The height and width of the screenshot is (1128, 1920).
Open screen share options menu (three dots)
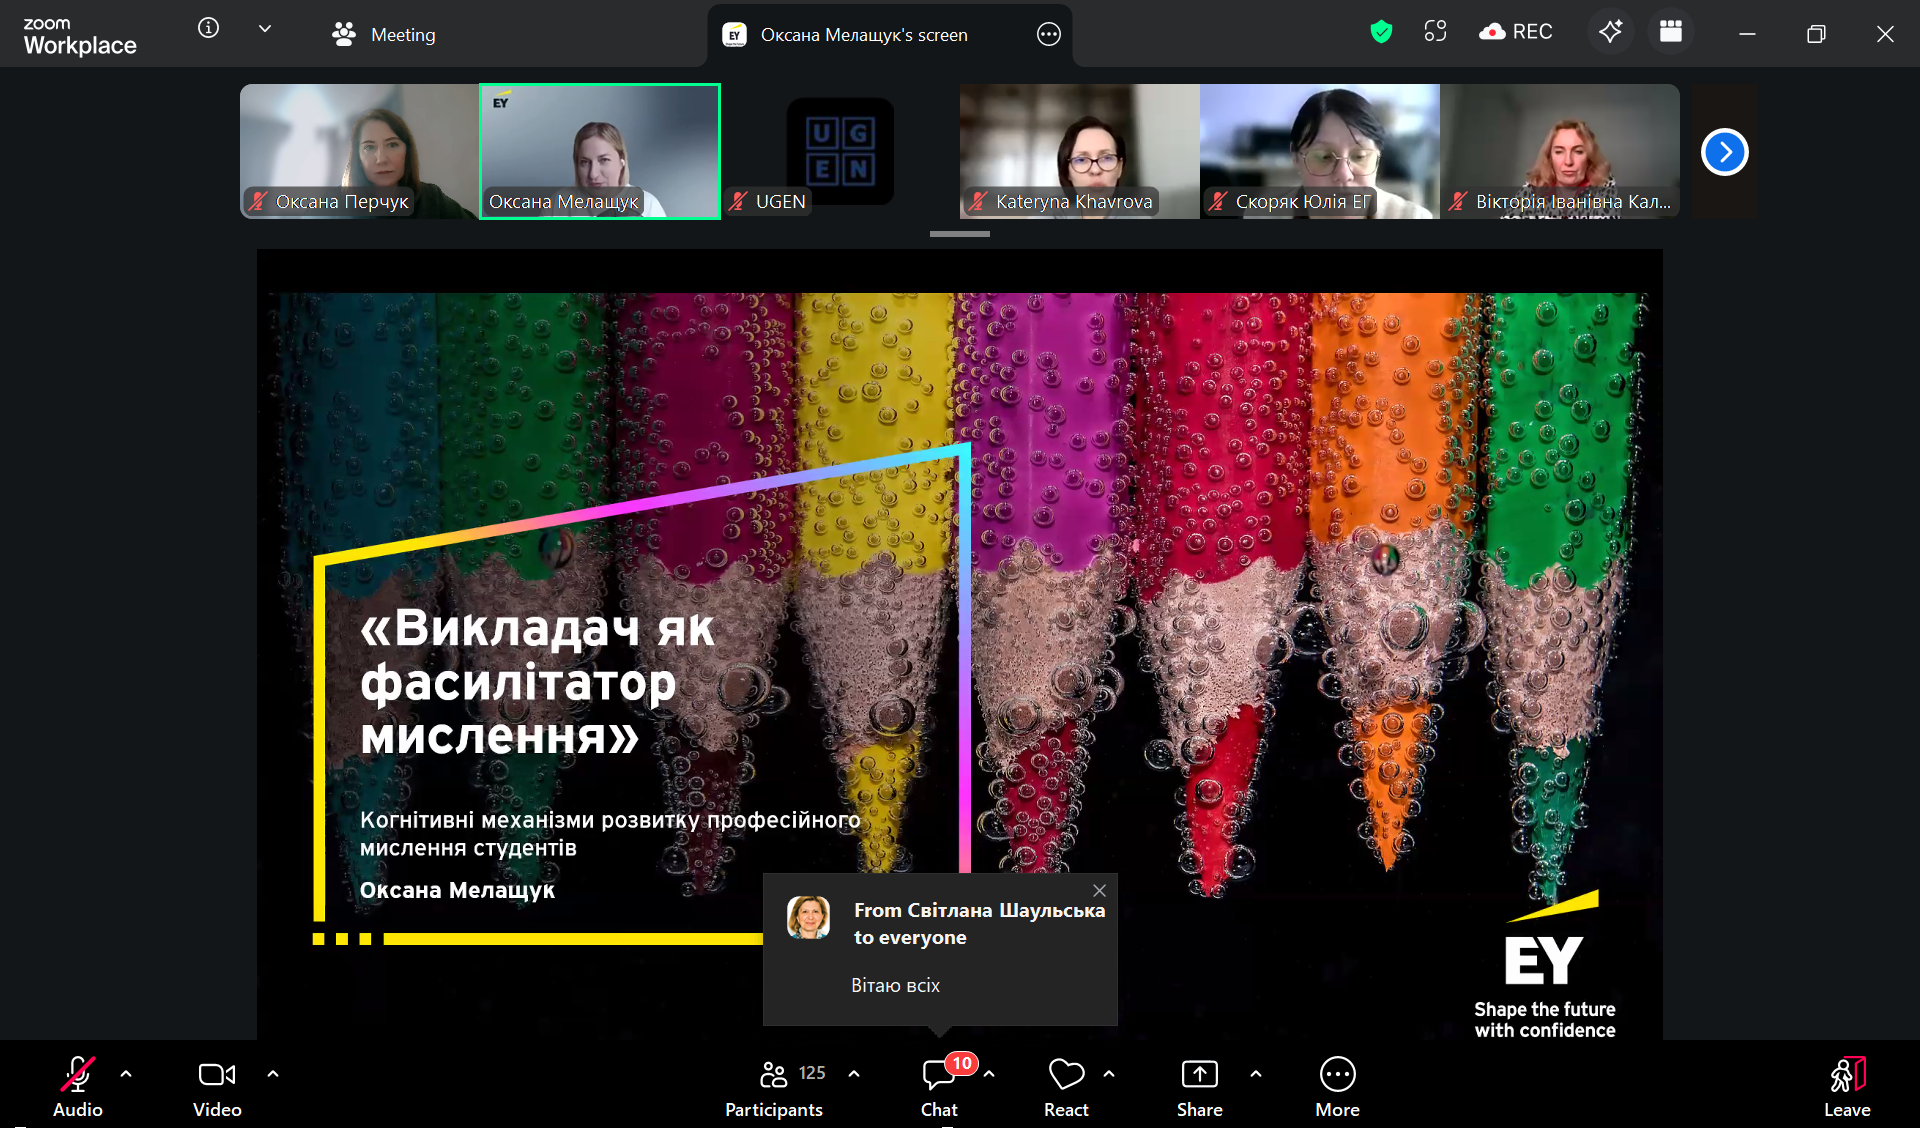point(1048,35)
